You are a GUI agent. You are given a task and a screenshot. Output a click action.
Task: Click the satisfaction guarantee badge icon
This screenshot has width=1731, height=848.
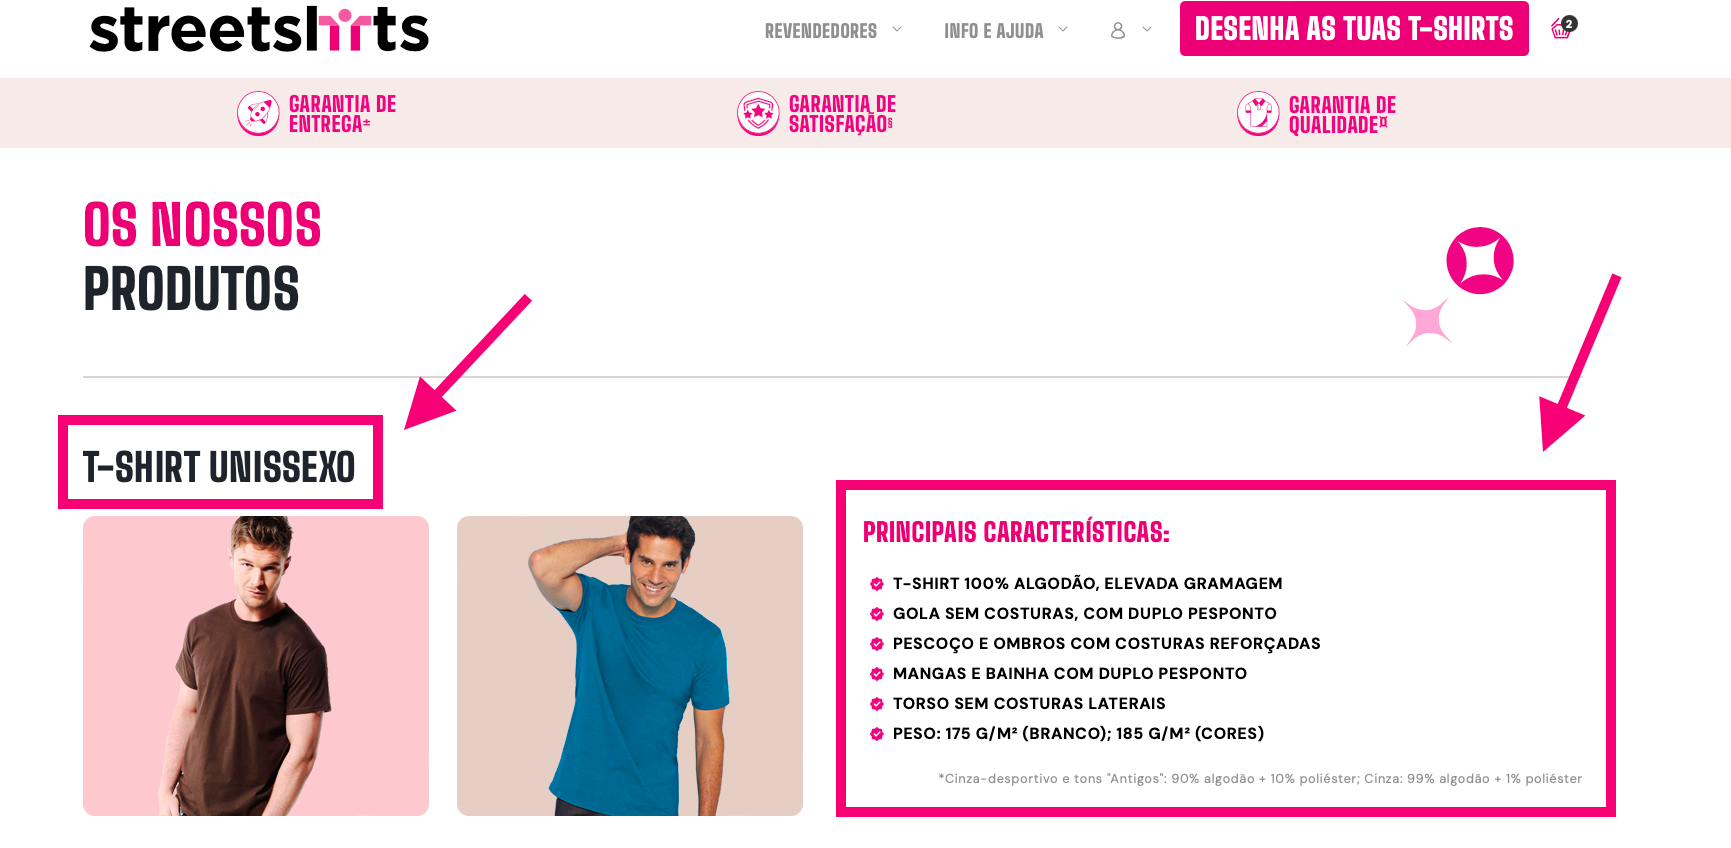tap(758, 113)
